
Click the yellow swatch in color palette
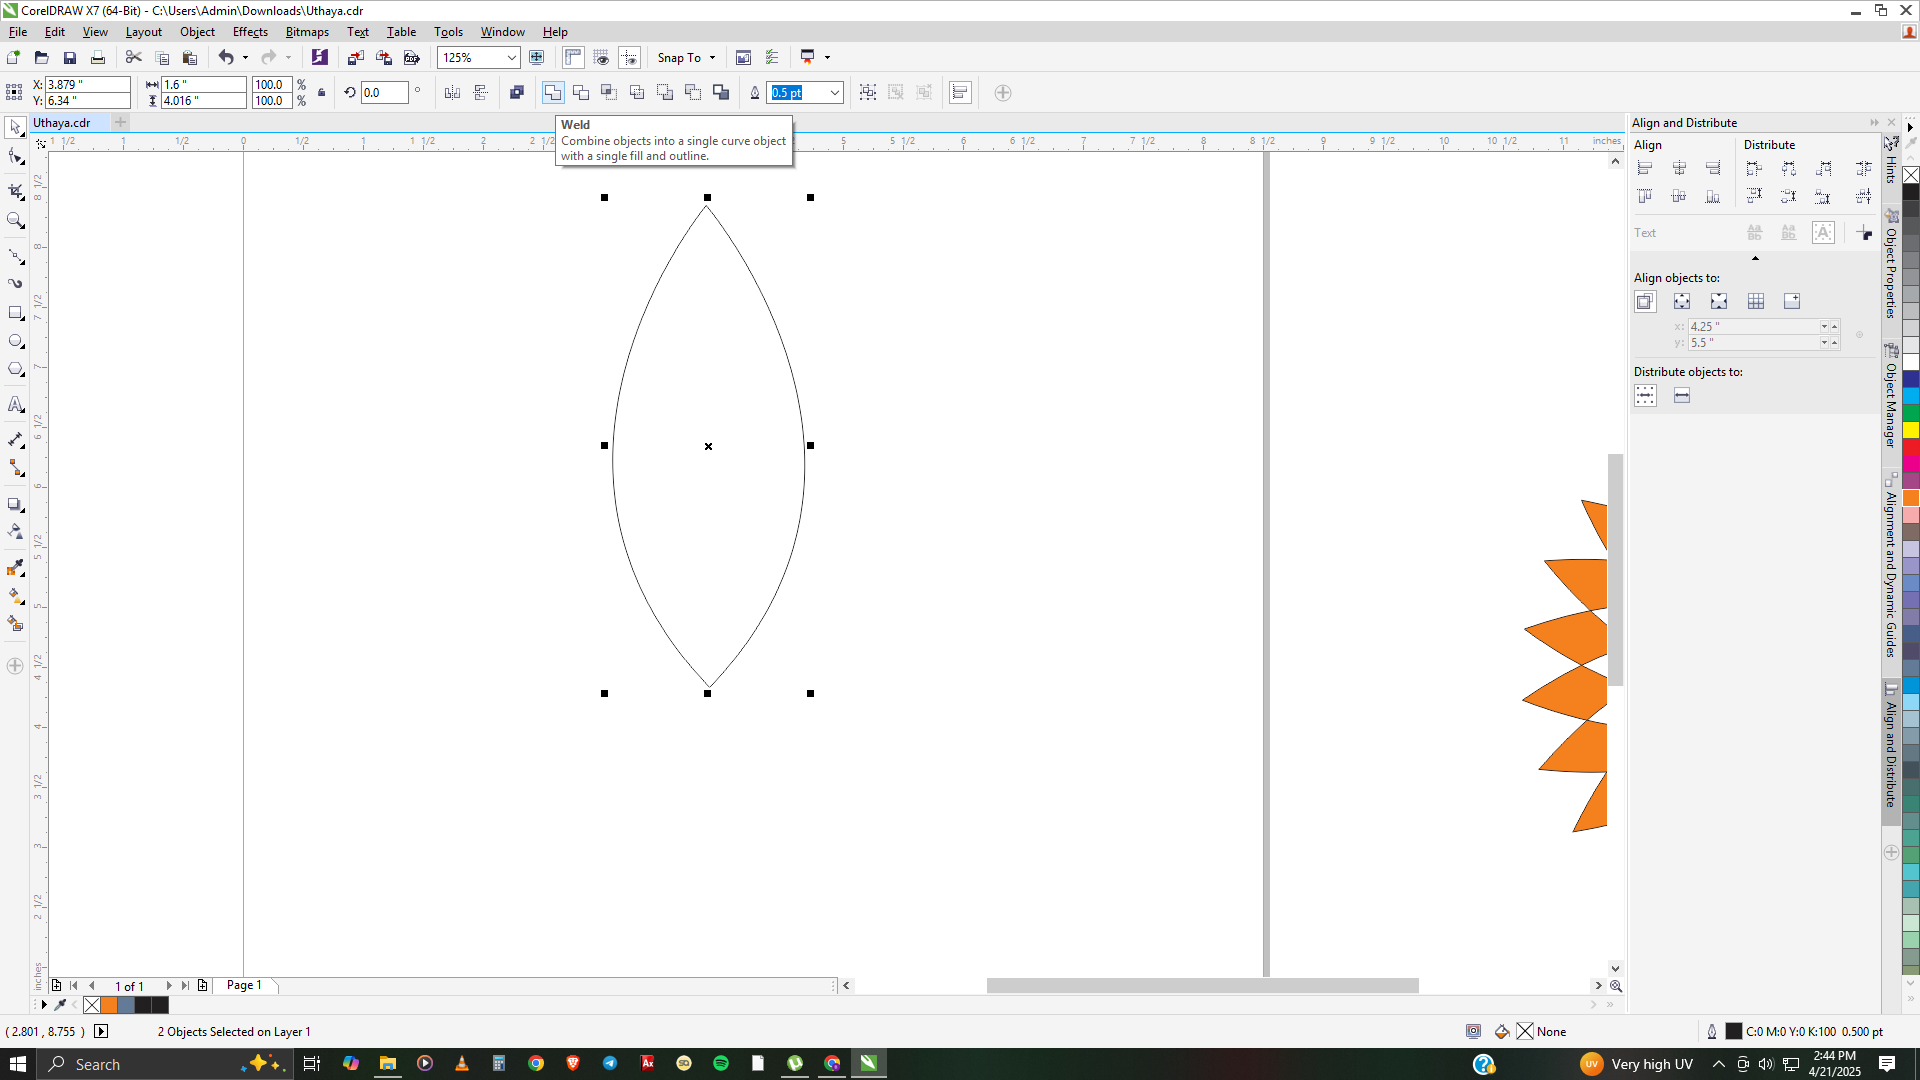click(1910, 430)
